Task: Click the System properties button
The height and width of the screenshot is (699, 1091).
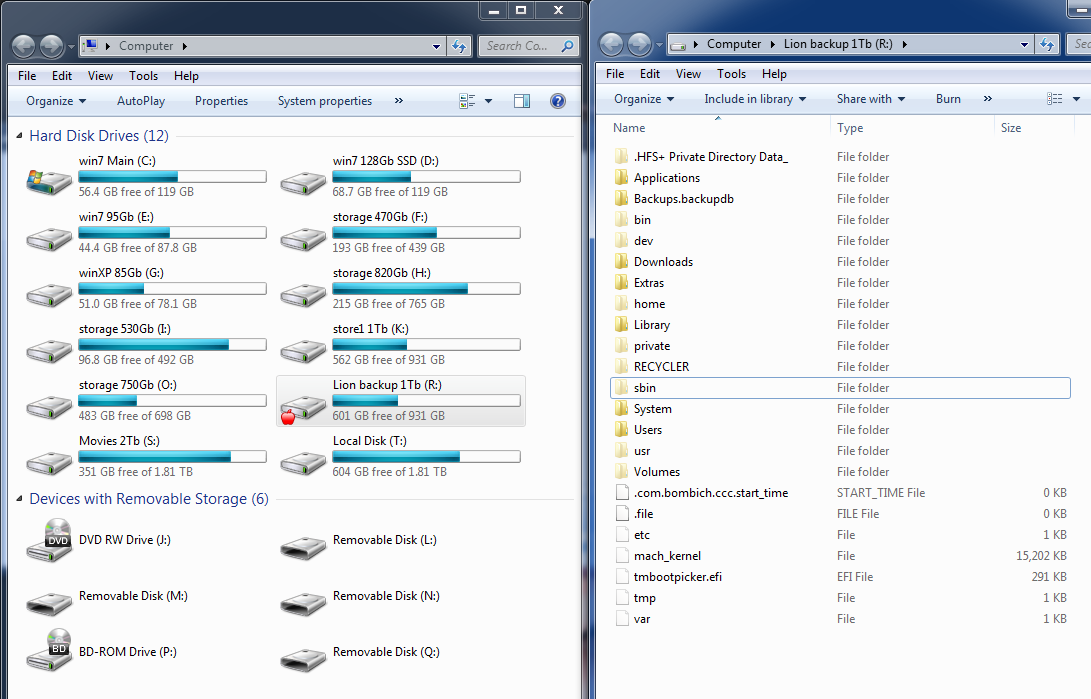Action: [x=325, y=101]
